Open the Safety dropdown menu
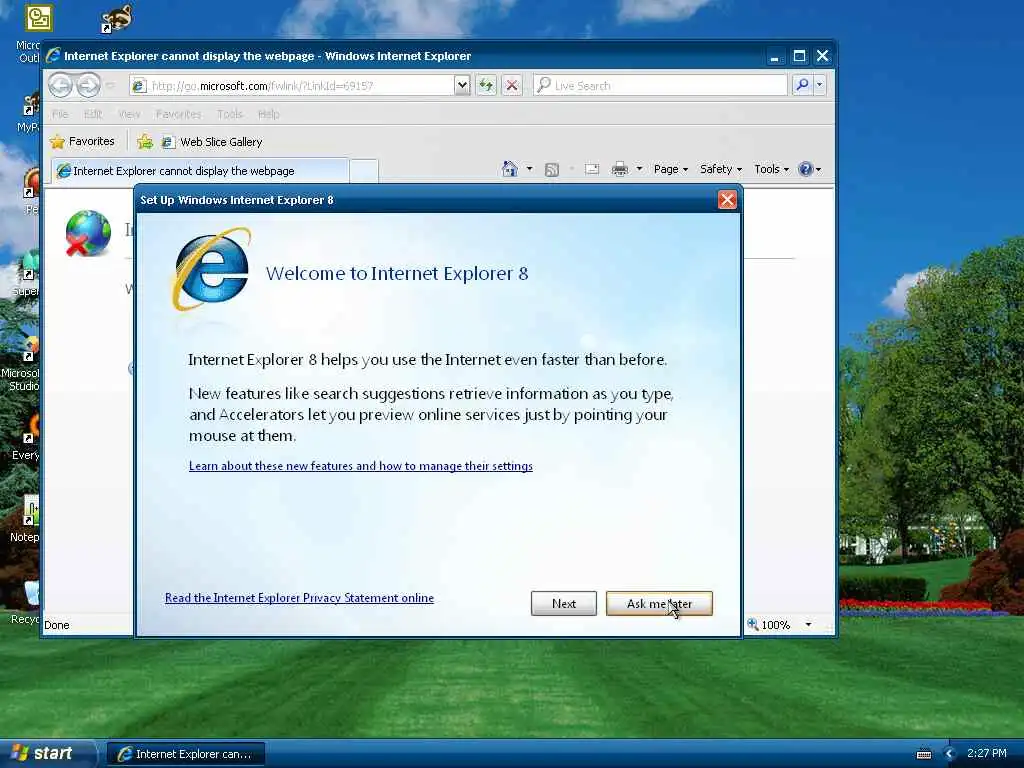Screen dimensions: 1024x768 click(x=721, y=169)
